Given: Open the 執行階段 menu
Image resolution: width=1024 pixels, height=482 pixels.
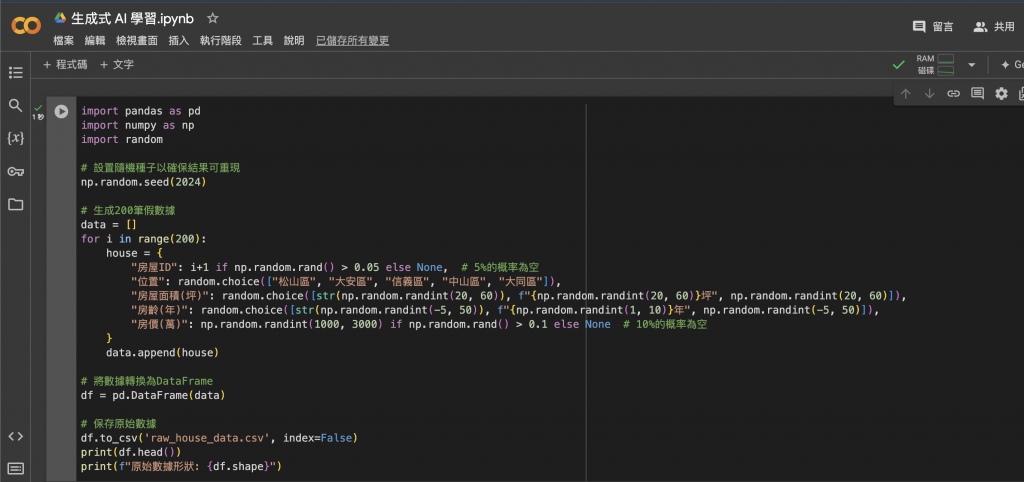Looking at the screenshot, I should point(221,40).
